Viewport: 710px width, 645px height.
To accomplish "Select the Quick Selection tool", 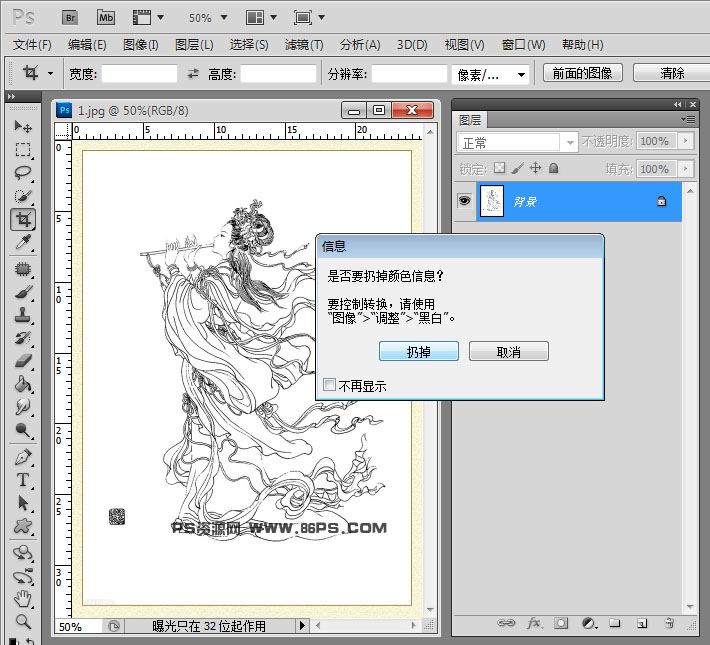I will 23,196.
